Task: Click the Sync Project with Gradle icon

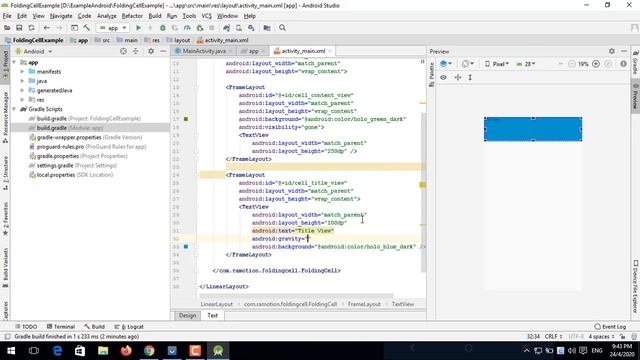Action: [x=227, y=28]
